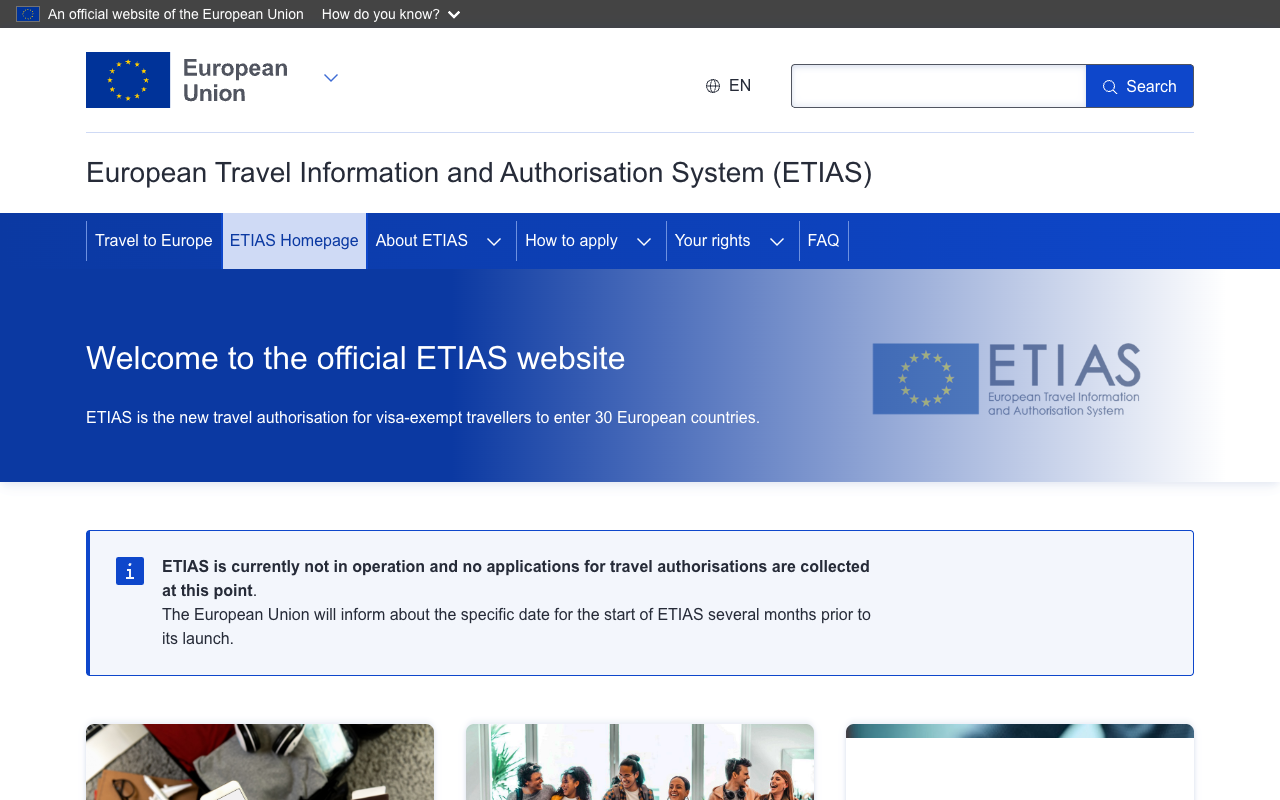Screen dimensions: 1280x800
Task: Expand the About ETIAS submenu chevron
Action: click(x=494, y=241)
